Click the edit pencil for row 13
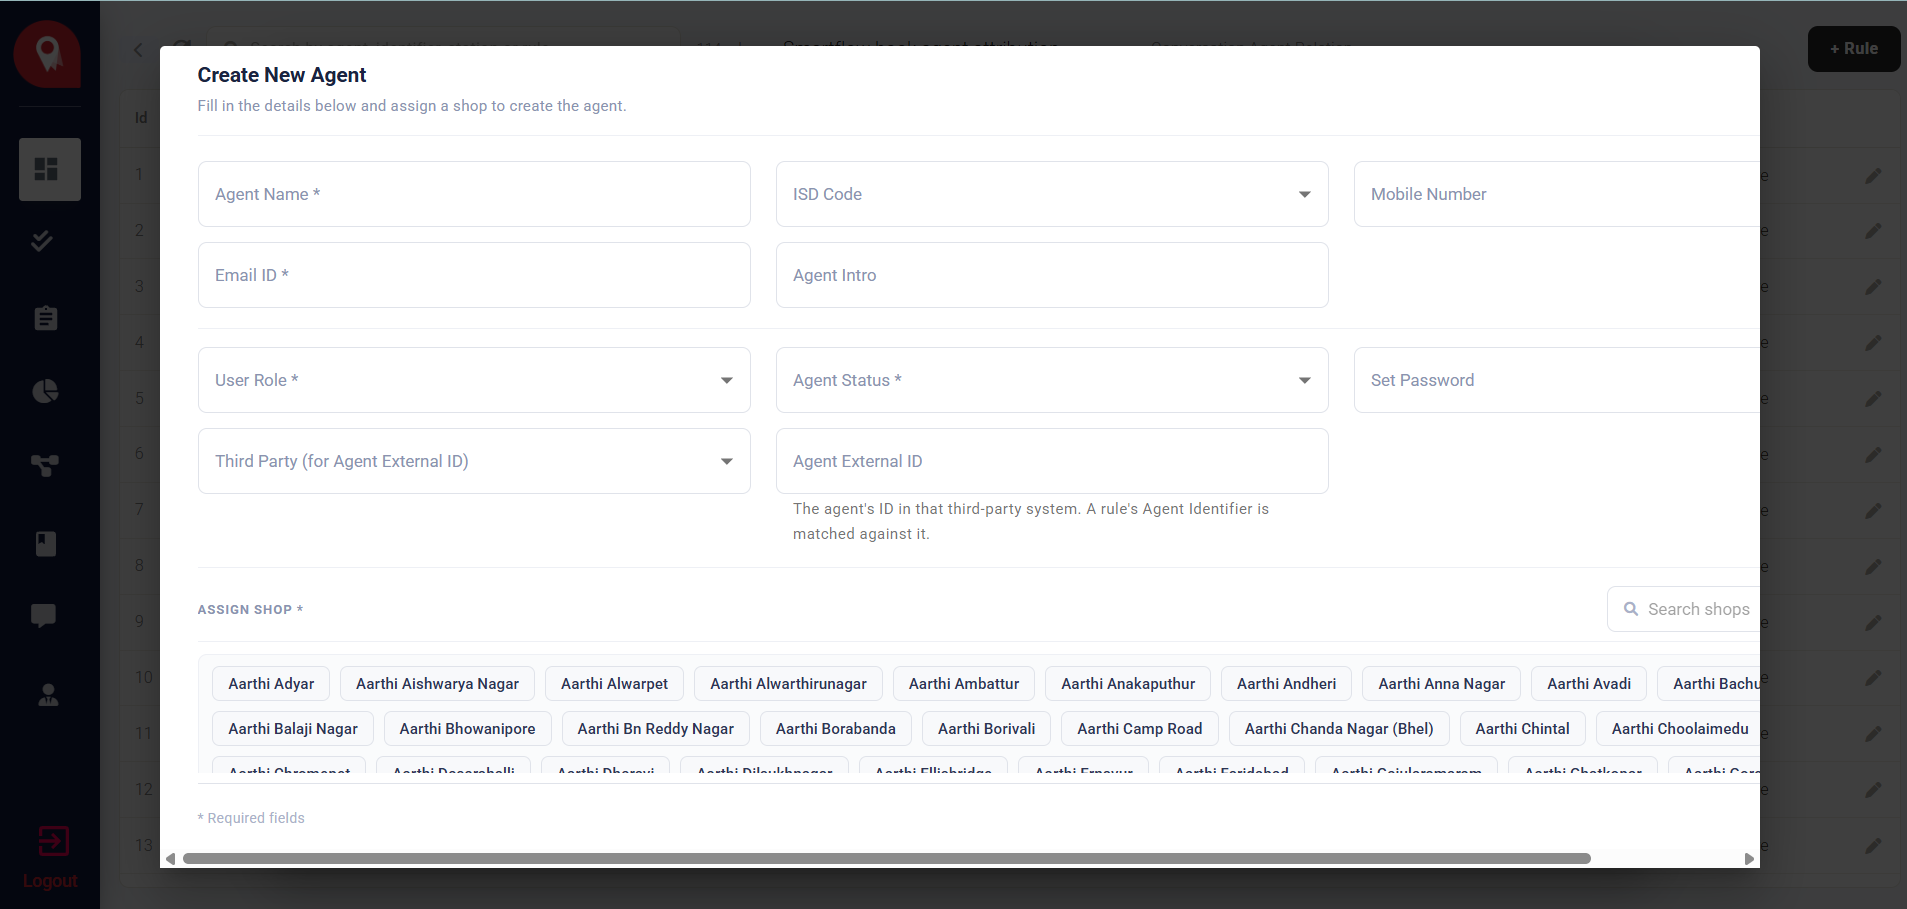This screenshot has height=909, width=1907. pos(1873,846)
